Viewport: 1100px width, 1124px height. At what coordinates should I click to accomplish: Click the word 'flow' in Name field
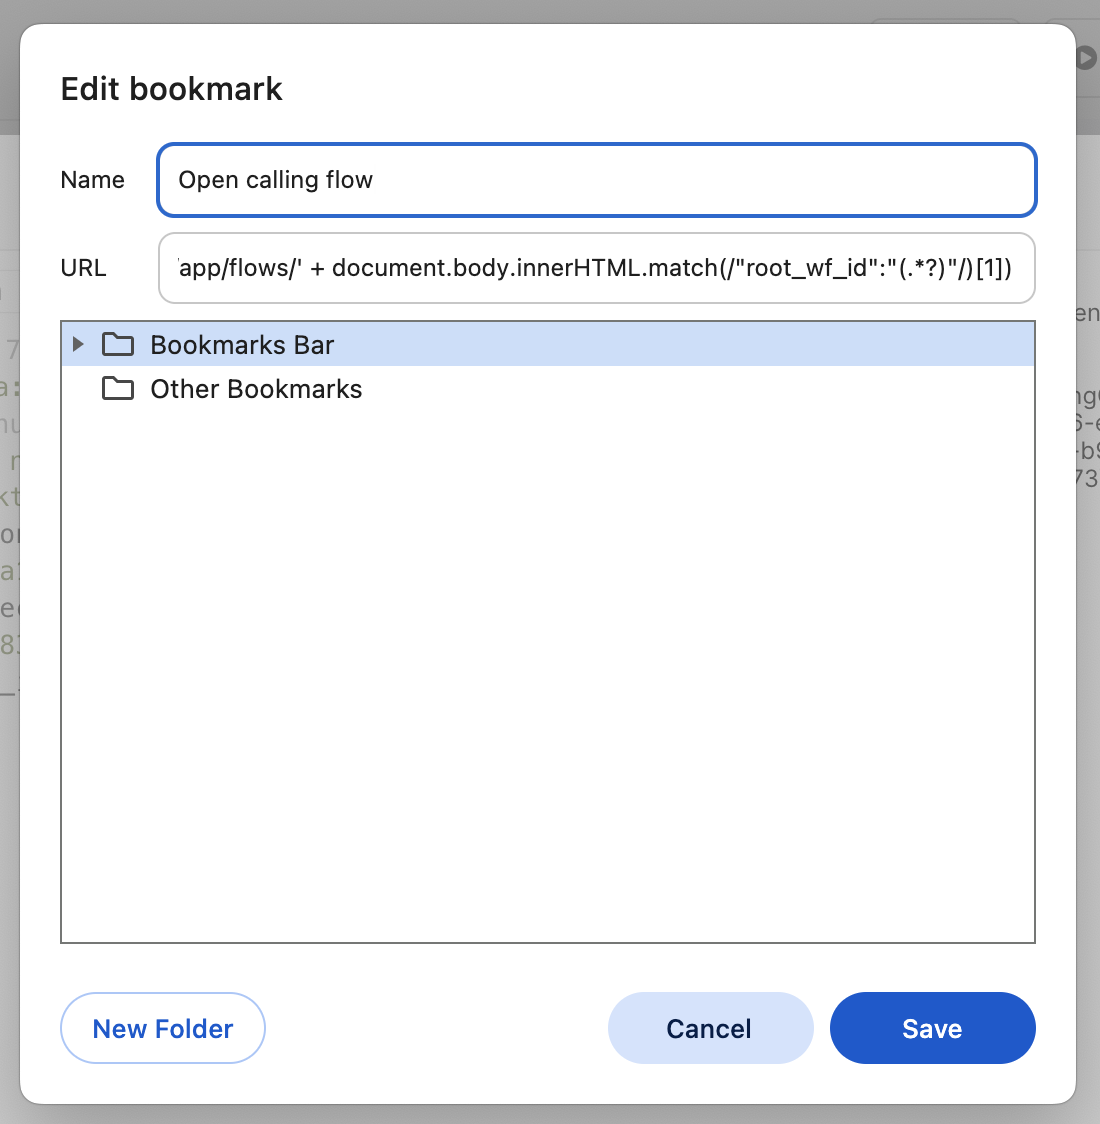point(349,180)
